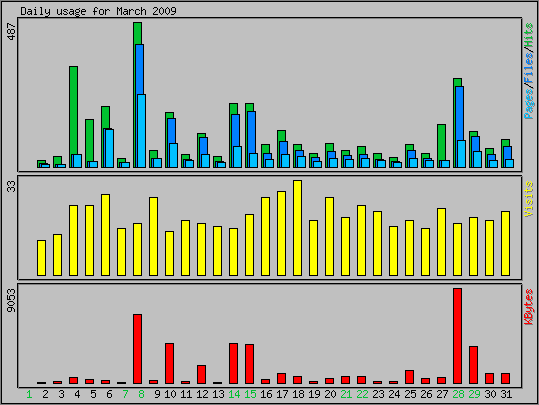The width and height of the screenshot is (539, 405).
Task: Click the 487 value on the hits axis
Action: 12,32
